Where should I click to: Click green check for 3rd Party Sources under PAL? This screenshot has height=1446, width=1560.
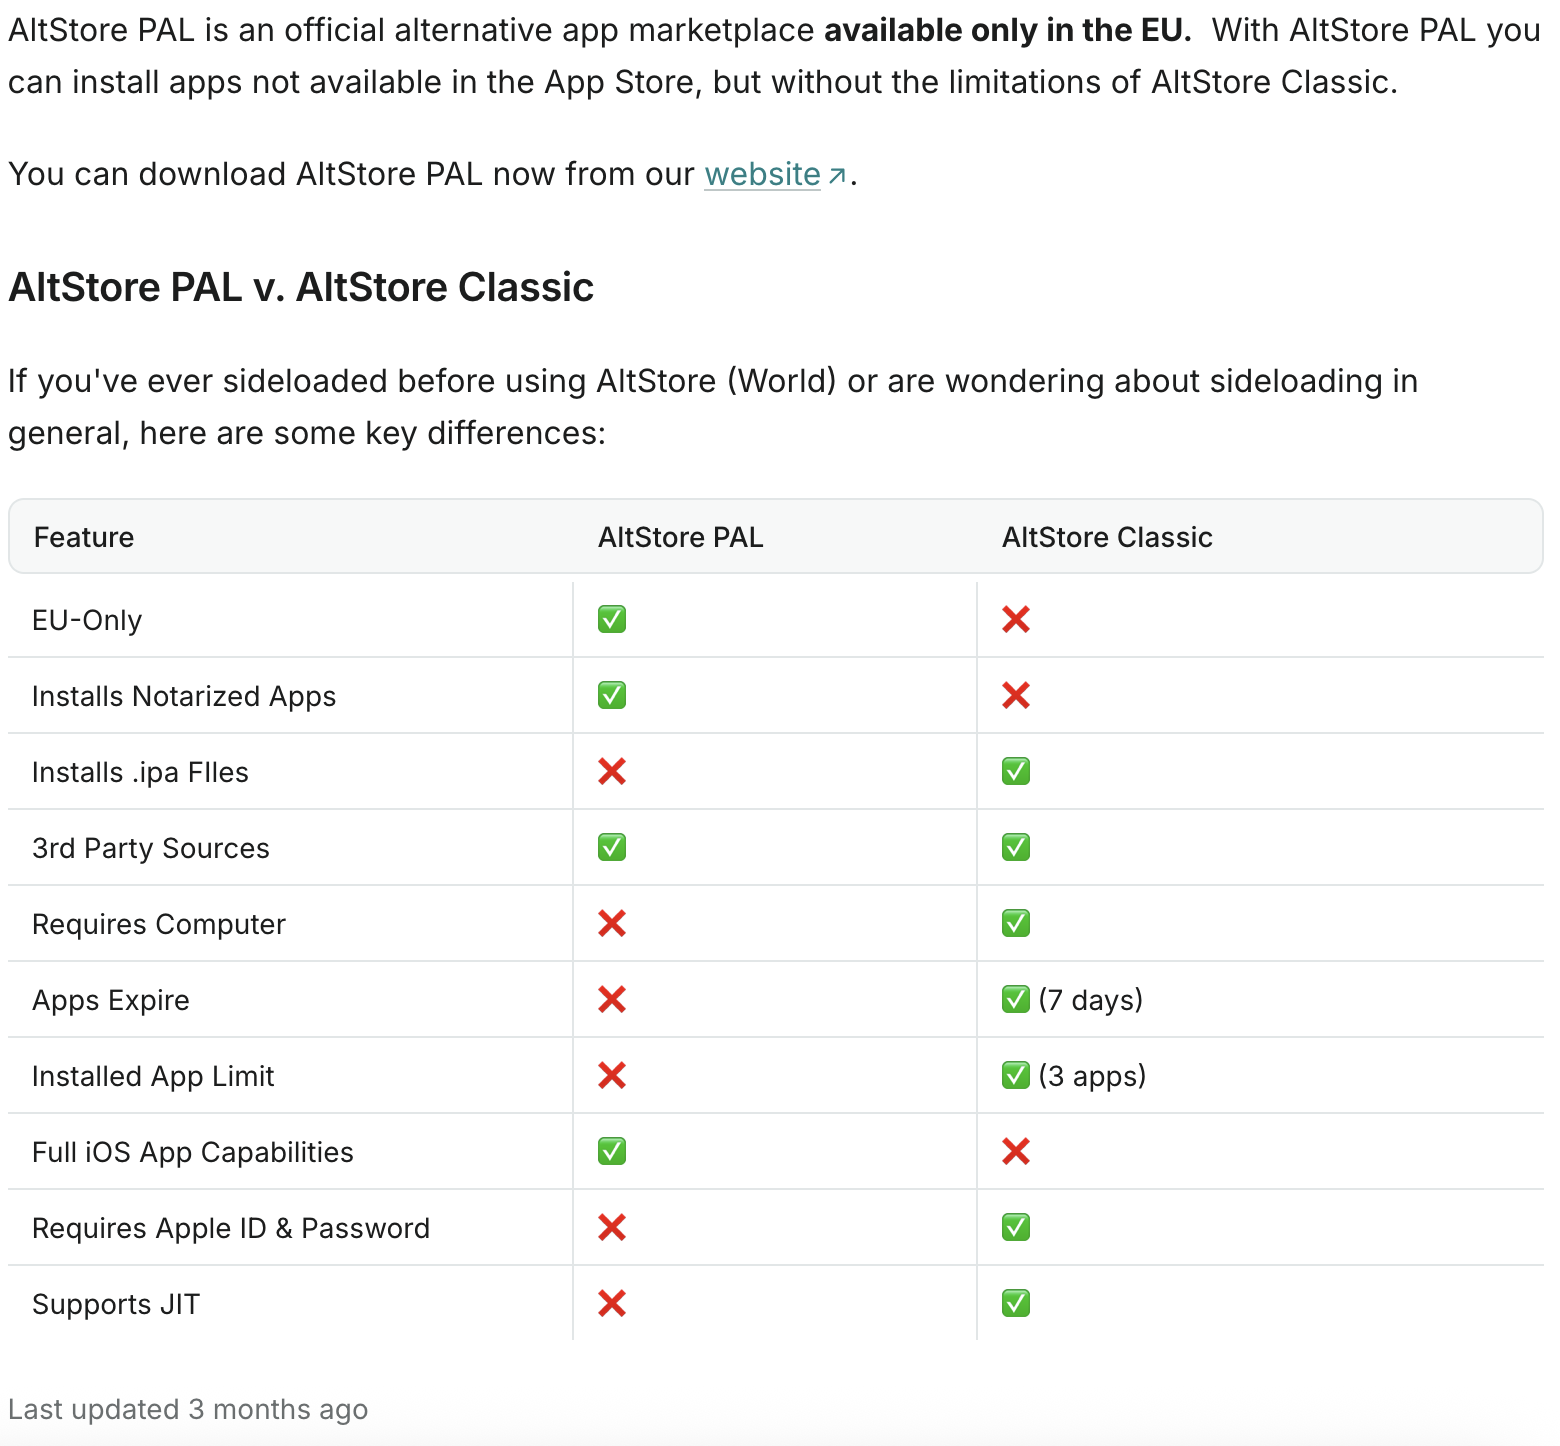click(x=612, y=848)
